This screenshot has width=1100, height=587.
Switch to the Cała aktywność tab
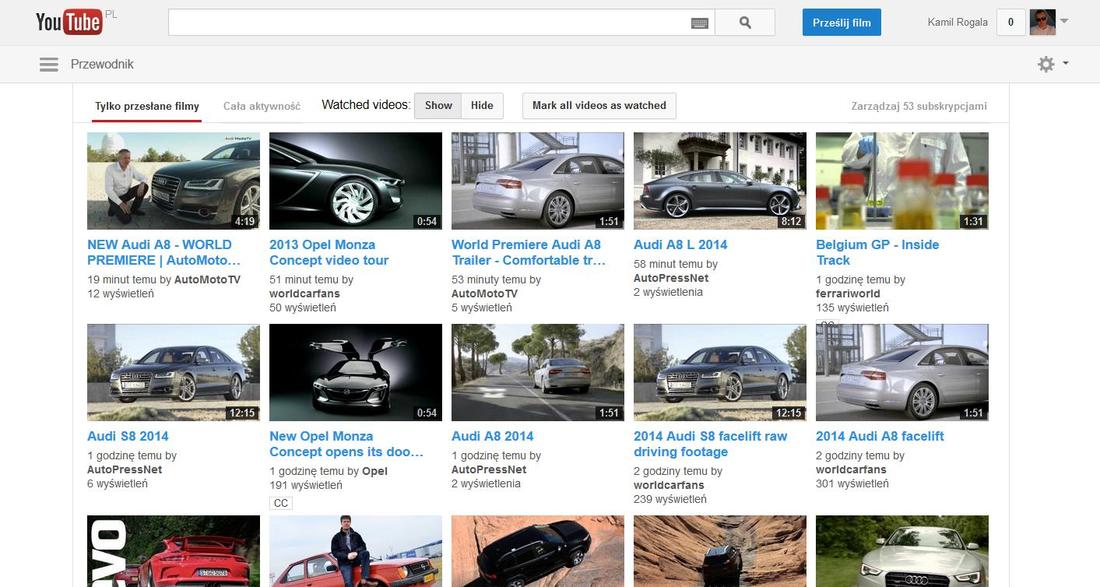[x=262, y=107]
